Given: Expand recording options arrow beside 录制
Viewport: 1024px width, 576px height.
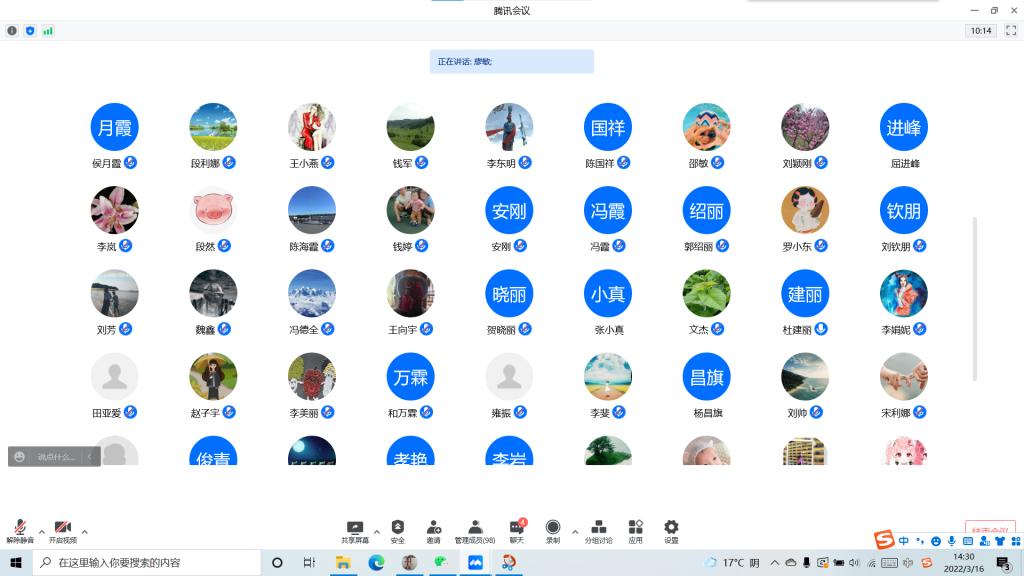Looking at the screenshot, I should tap(574, 532).
